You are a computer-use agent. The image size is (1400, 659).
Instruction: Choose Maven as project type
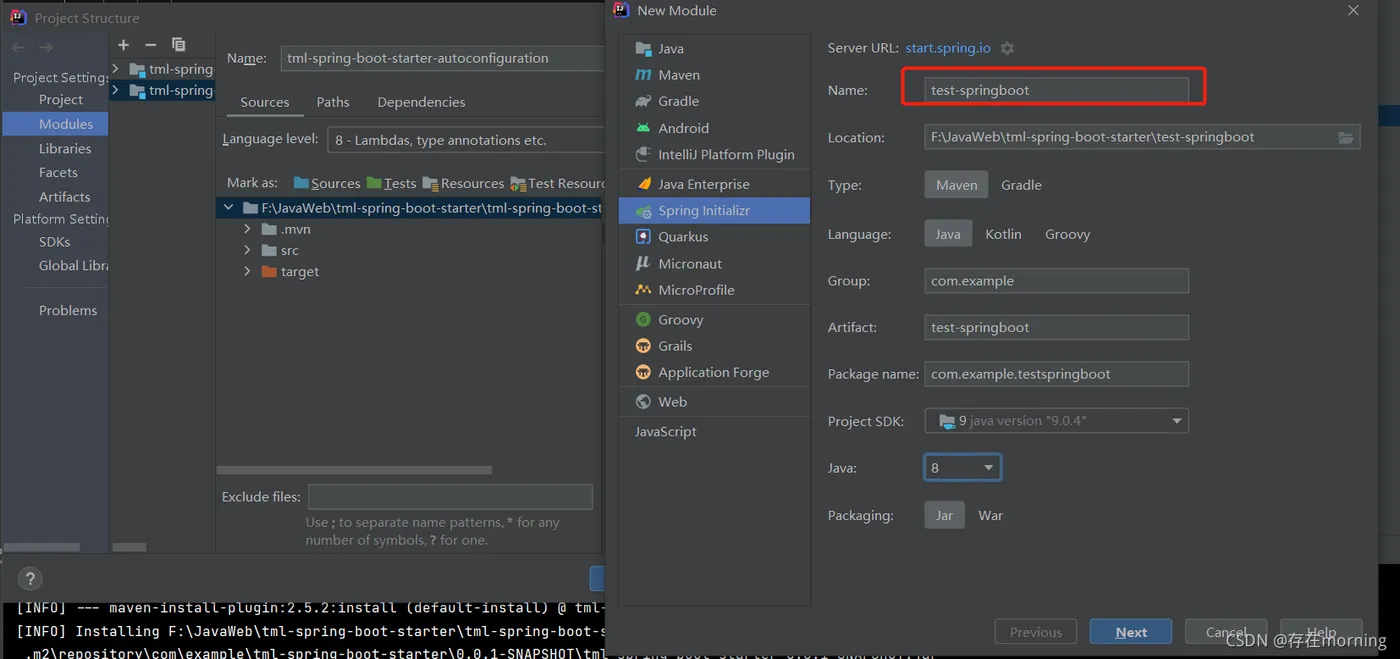click(956, 185)
